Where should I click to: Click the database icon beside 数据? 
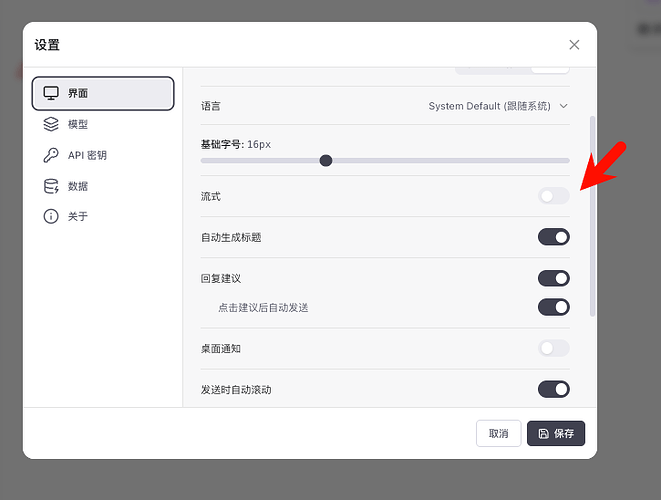(x=51, y=186)
